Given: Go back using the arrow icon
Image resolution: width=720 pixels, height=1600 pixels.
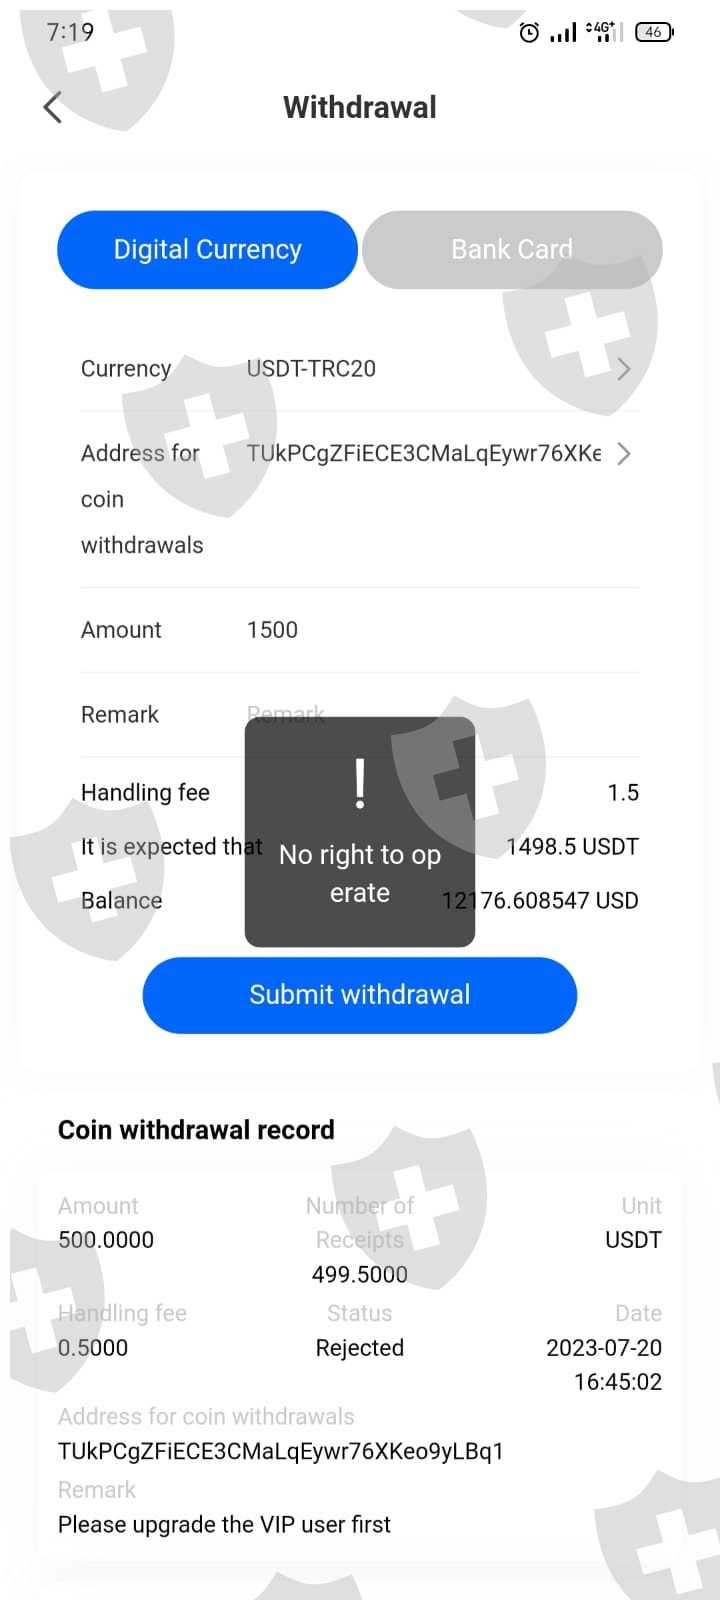Looking at the screenshot, I should [x=53, y=107].
